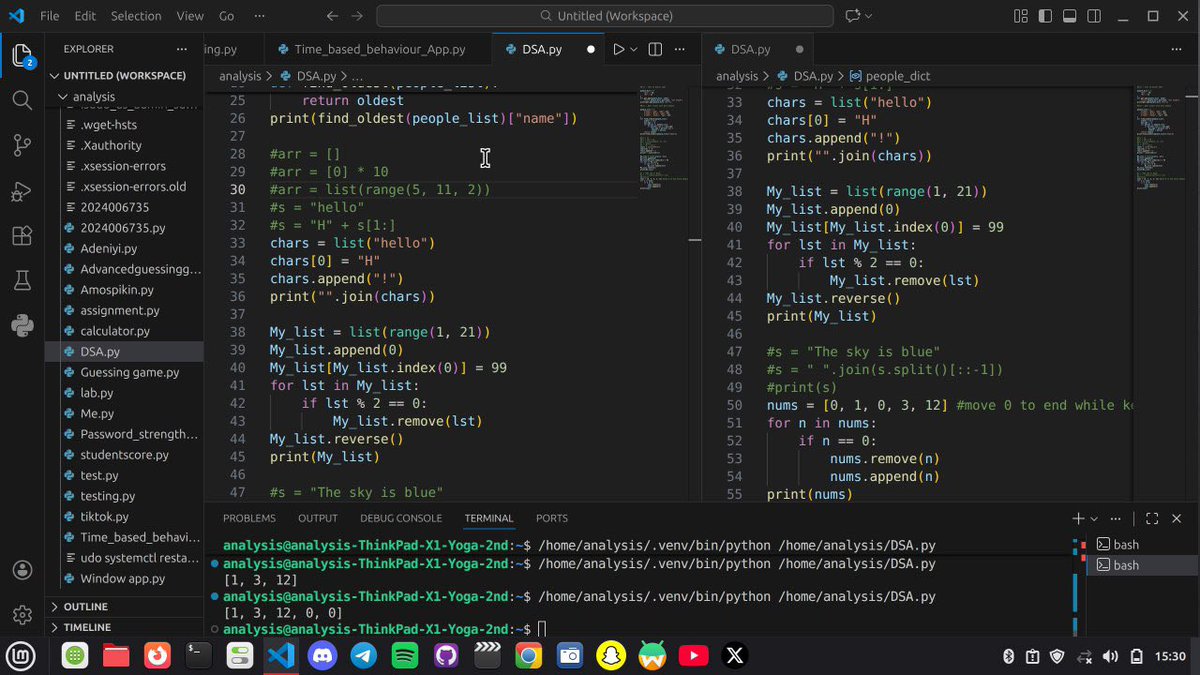The width and height of the screenshot is (1200, 675).
Task: Open the Explorer view in activity bar
Action: (x=22, y=56)
